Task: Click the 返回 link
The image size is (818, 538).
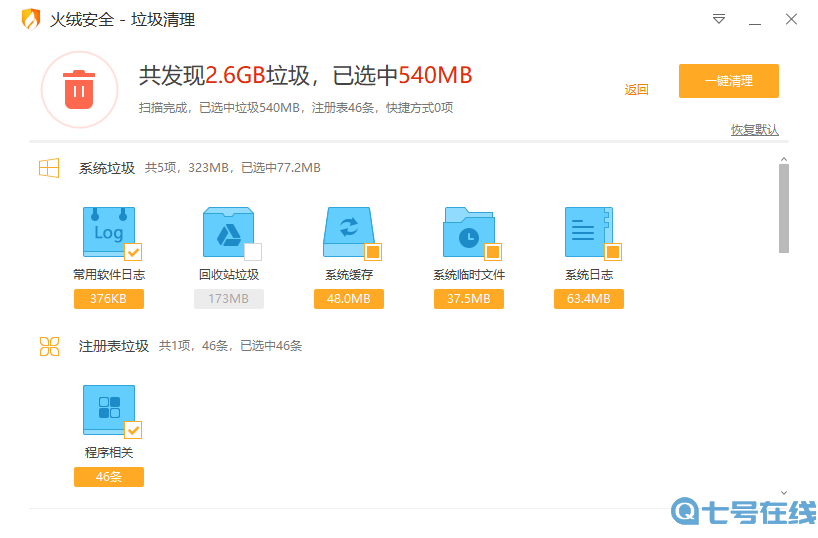Action: click(636, 90)
